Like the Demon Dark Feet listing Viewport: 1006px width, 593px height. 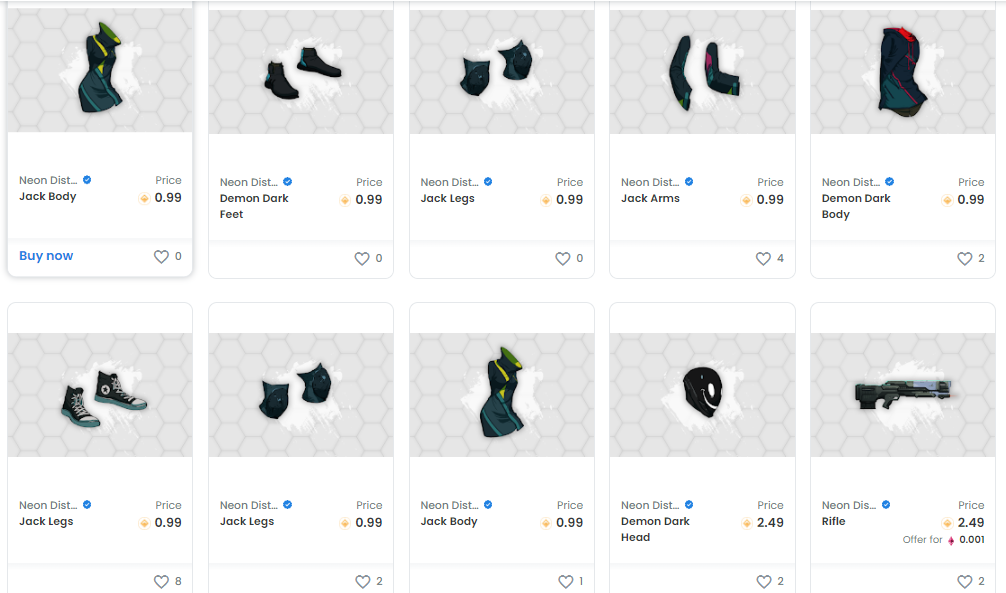point(362,259)
